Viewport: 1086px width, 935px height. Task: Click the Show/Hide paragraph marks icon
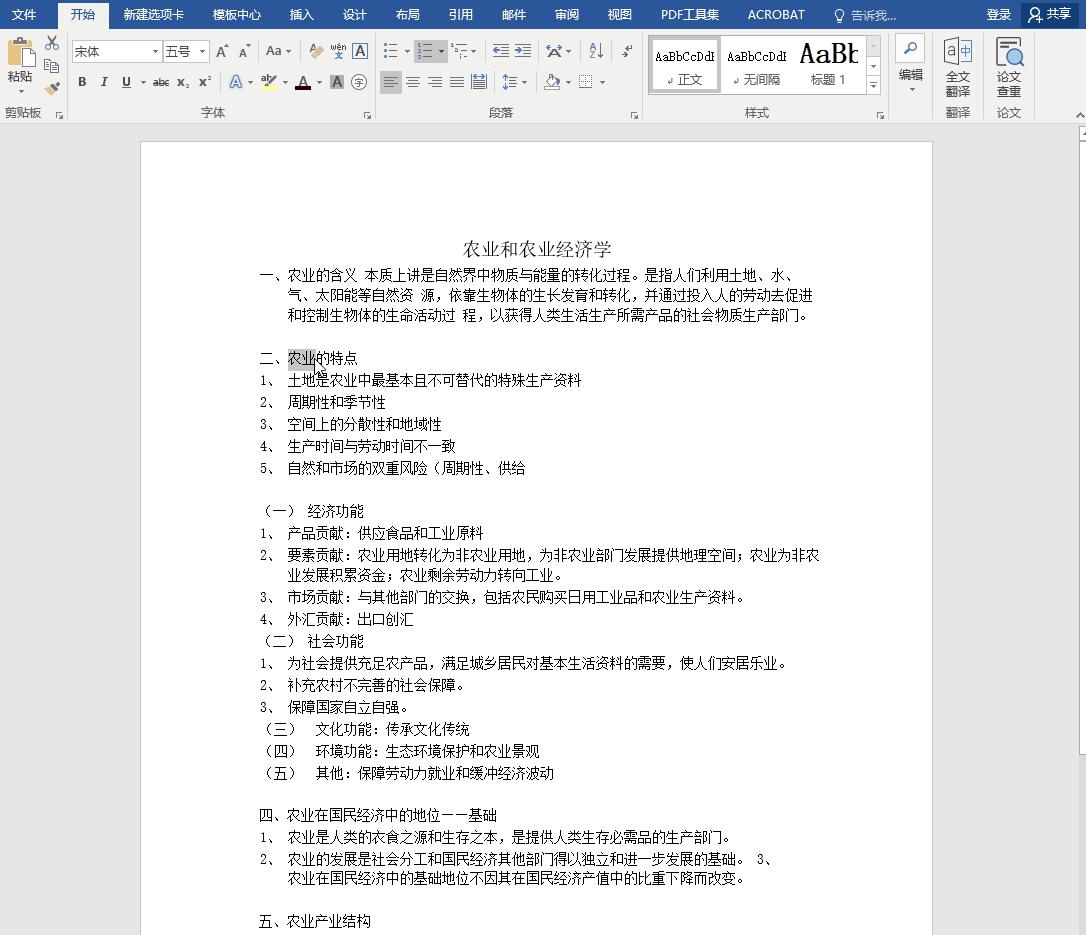tap(627, 50)
